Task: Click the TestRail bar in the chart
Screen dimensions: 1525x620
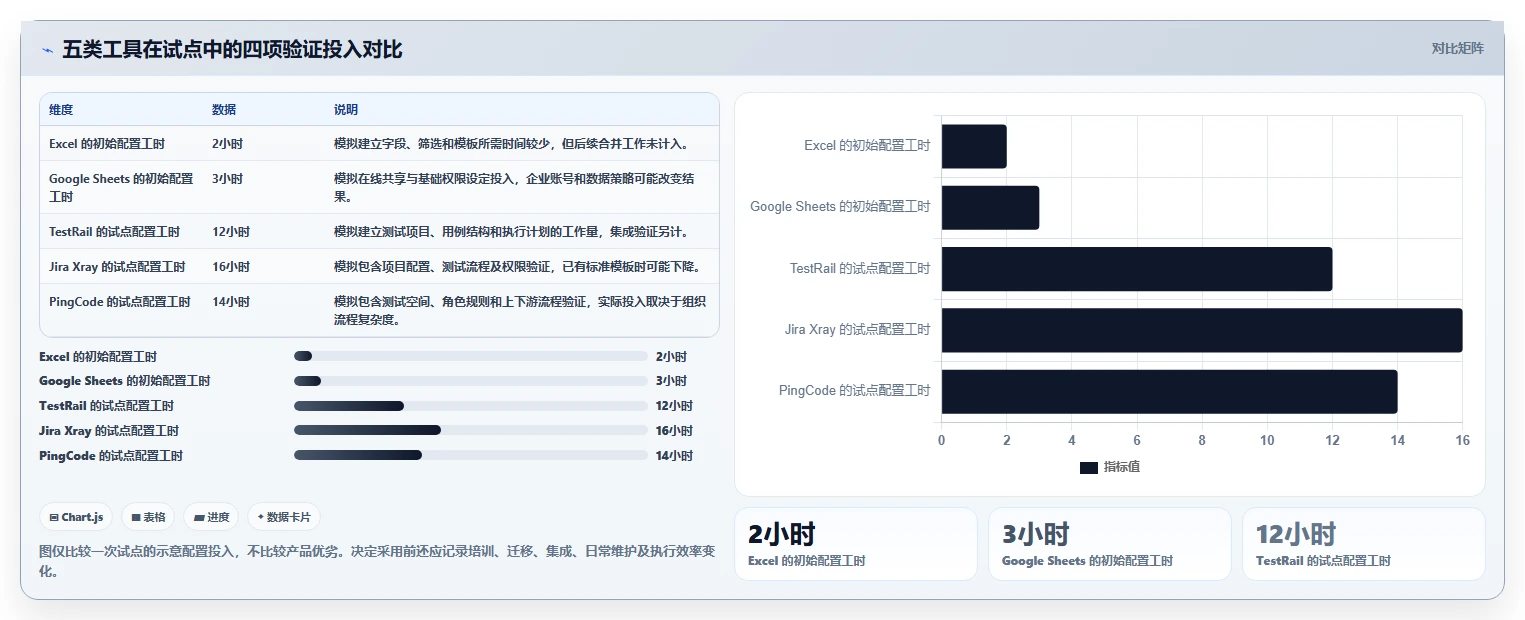Action: 1137,269
